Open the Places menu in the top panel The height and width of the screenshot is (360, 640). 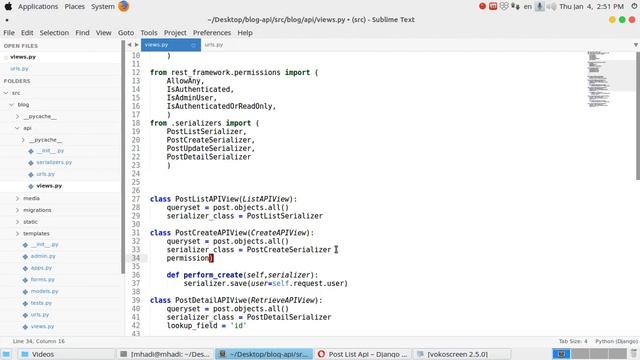coord(74,7)
